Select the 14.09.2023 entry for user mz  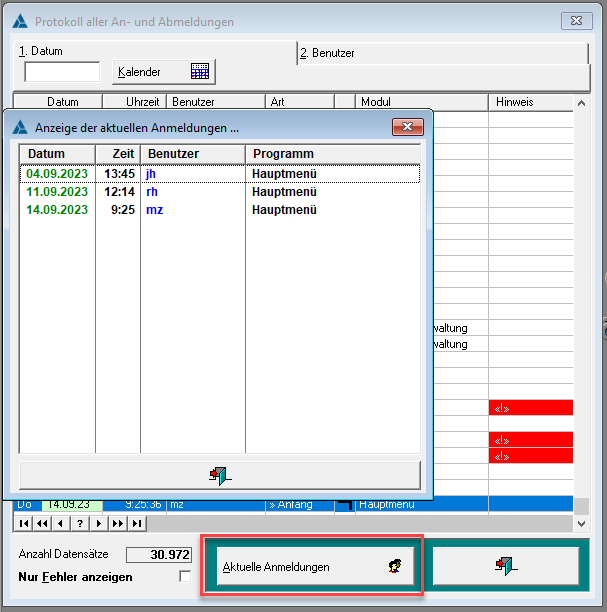(218, 210)
